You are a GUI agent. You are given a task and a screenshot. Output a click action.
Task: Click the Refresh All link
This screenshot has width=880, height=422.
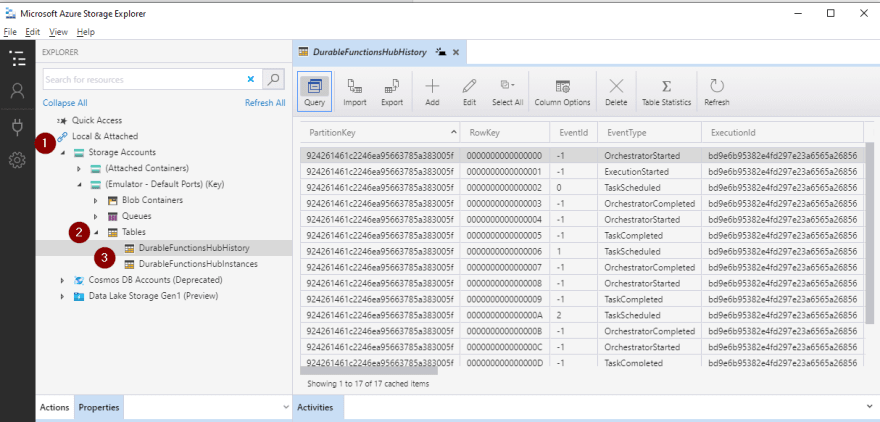pyautogui.click(x=265, y=103)
